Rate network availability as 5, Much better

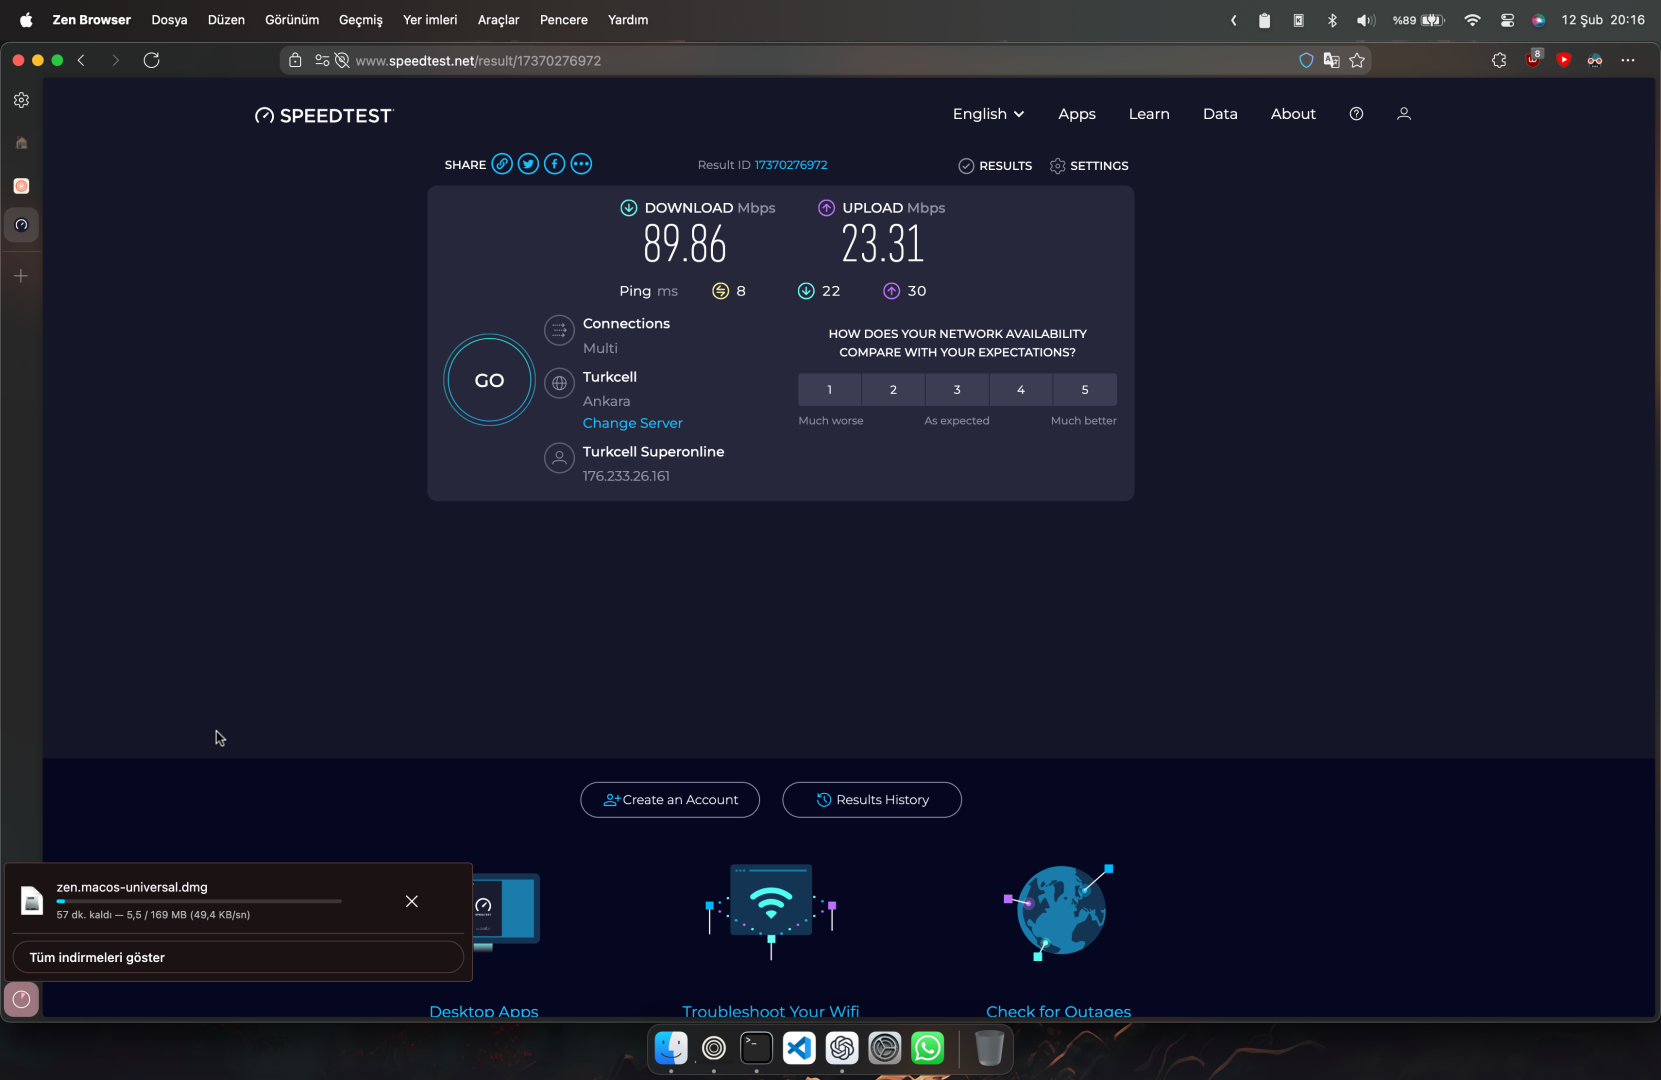tap(1085, 390)
